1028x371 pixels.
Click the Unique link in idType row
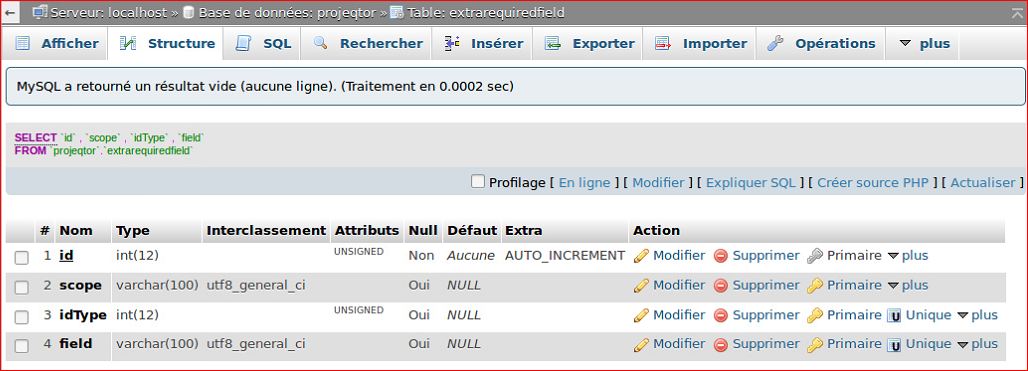point(928,315)
